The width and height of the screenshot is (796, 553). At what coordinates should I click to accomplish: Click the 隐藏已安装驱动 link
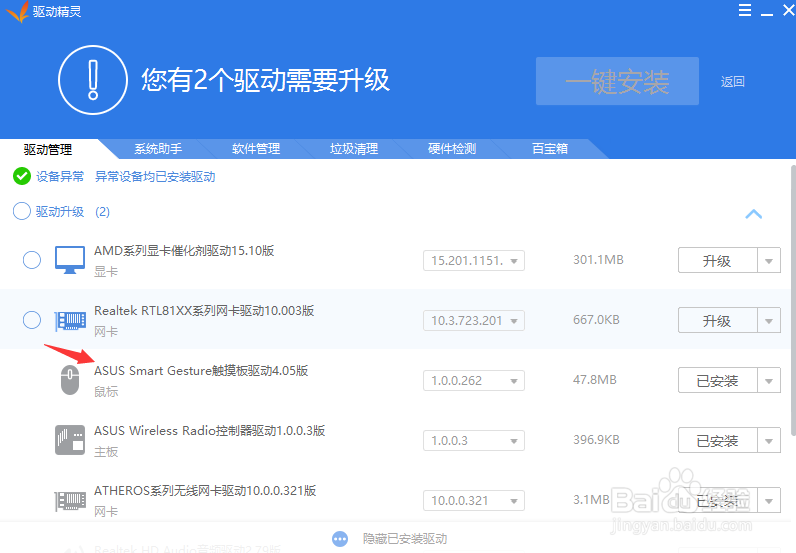[x=405, y=539]
